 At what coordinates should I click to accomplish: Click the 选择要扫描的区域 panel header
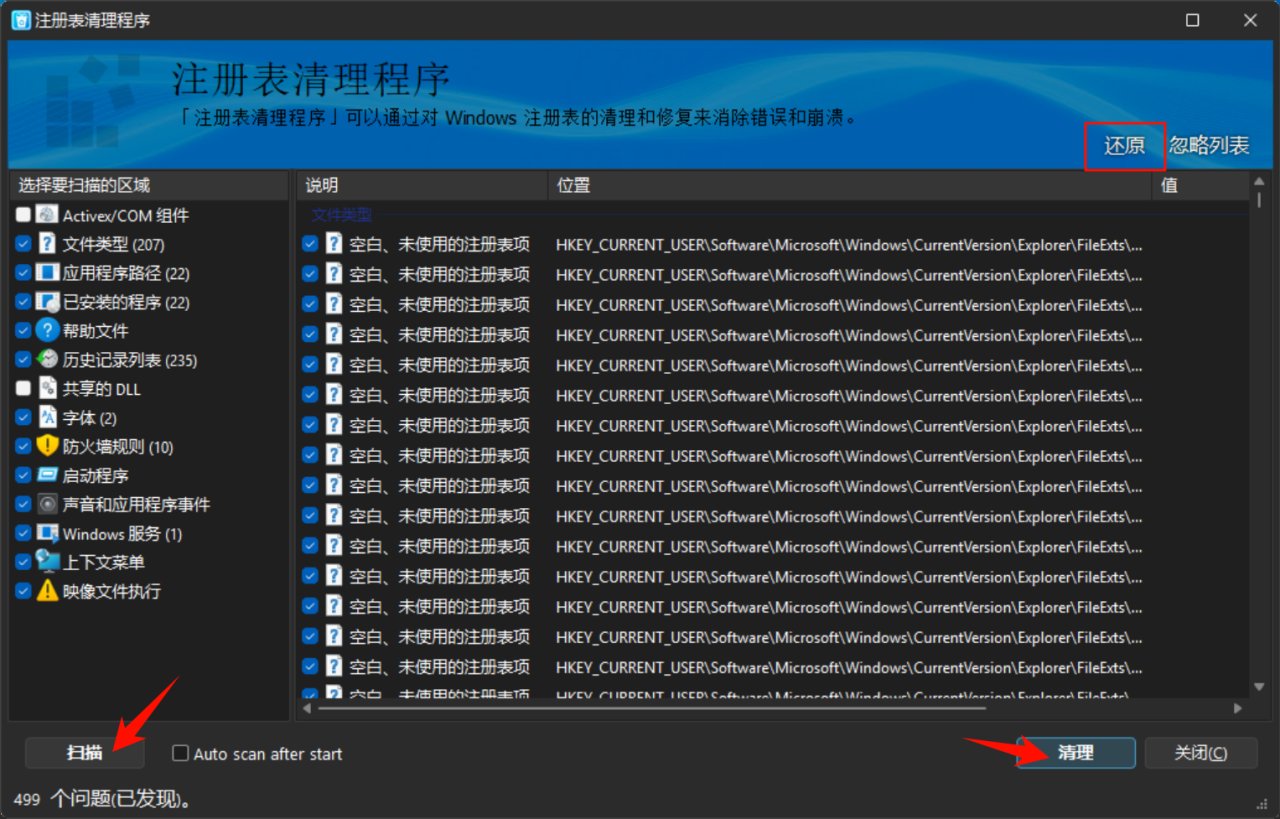(x=149, y=185)
